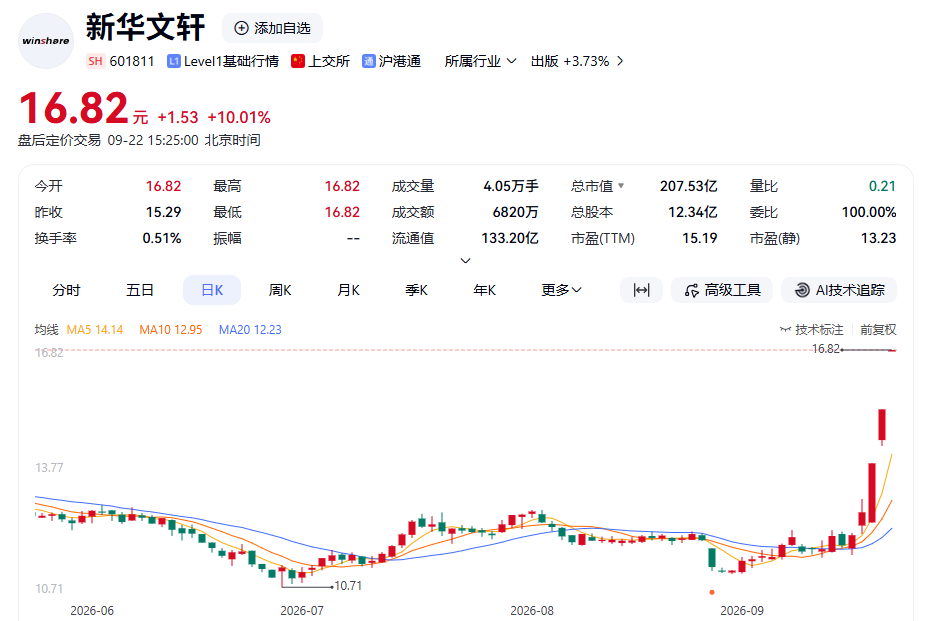Click Level1基础行情 label
This screenshot has height=621, width=927.
point(231,62)
